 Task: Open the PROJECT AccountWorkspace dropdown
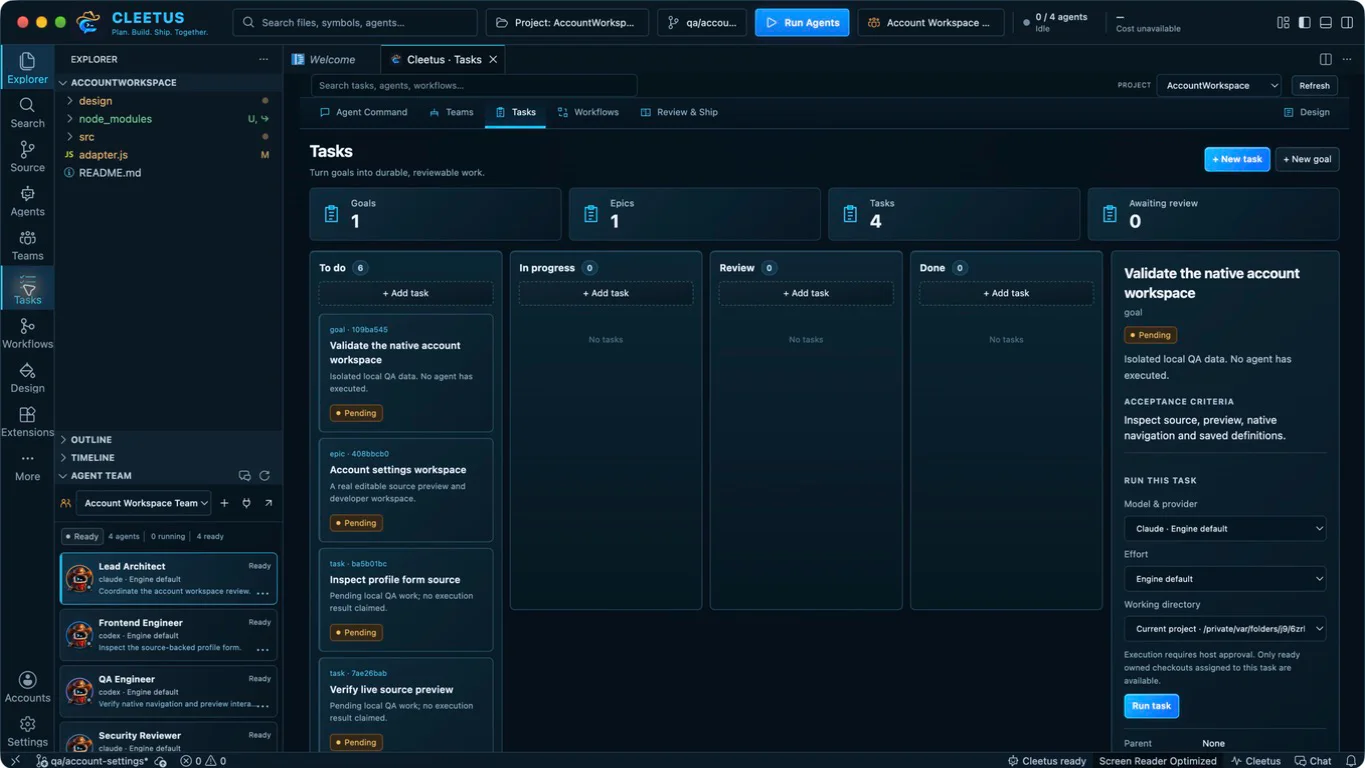point(1219,86)
